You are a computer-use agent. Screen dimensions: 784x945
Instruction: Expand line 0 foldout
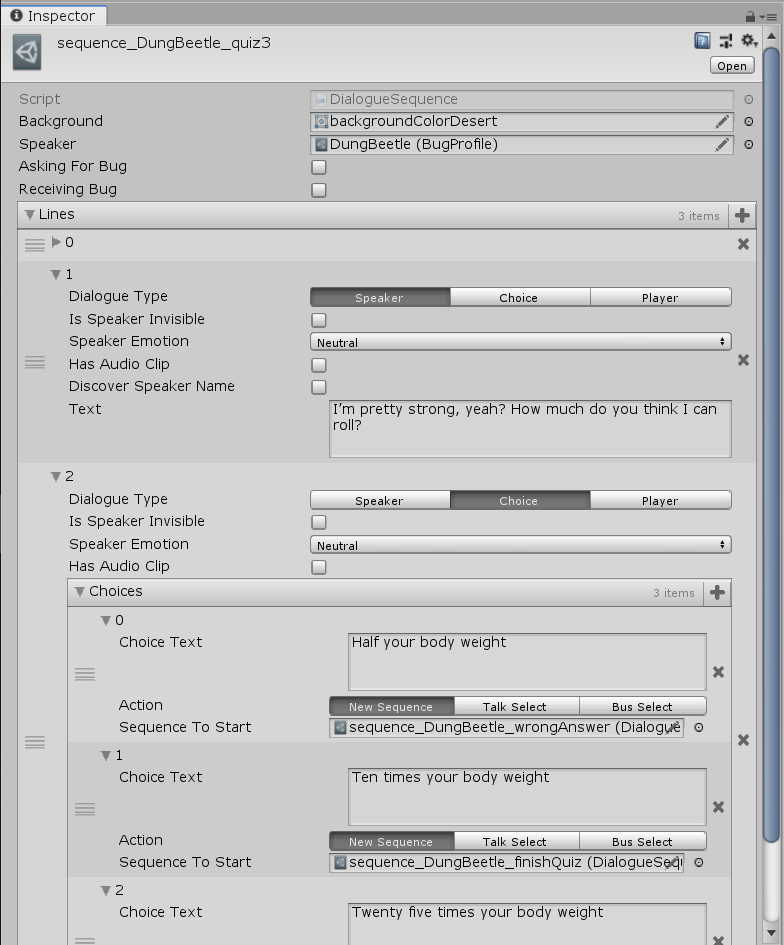click(56, 242)
